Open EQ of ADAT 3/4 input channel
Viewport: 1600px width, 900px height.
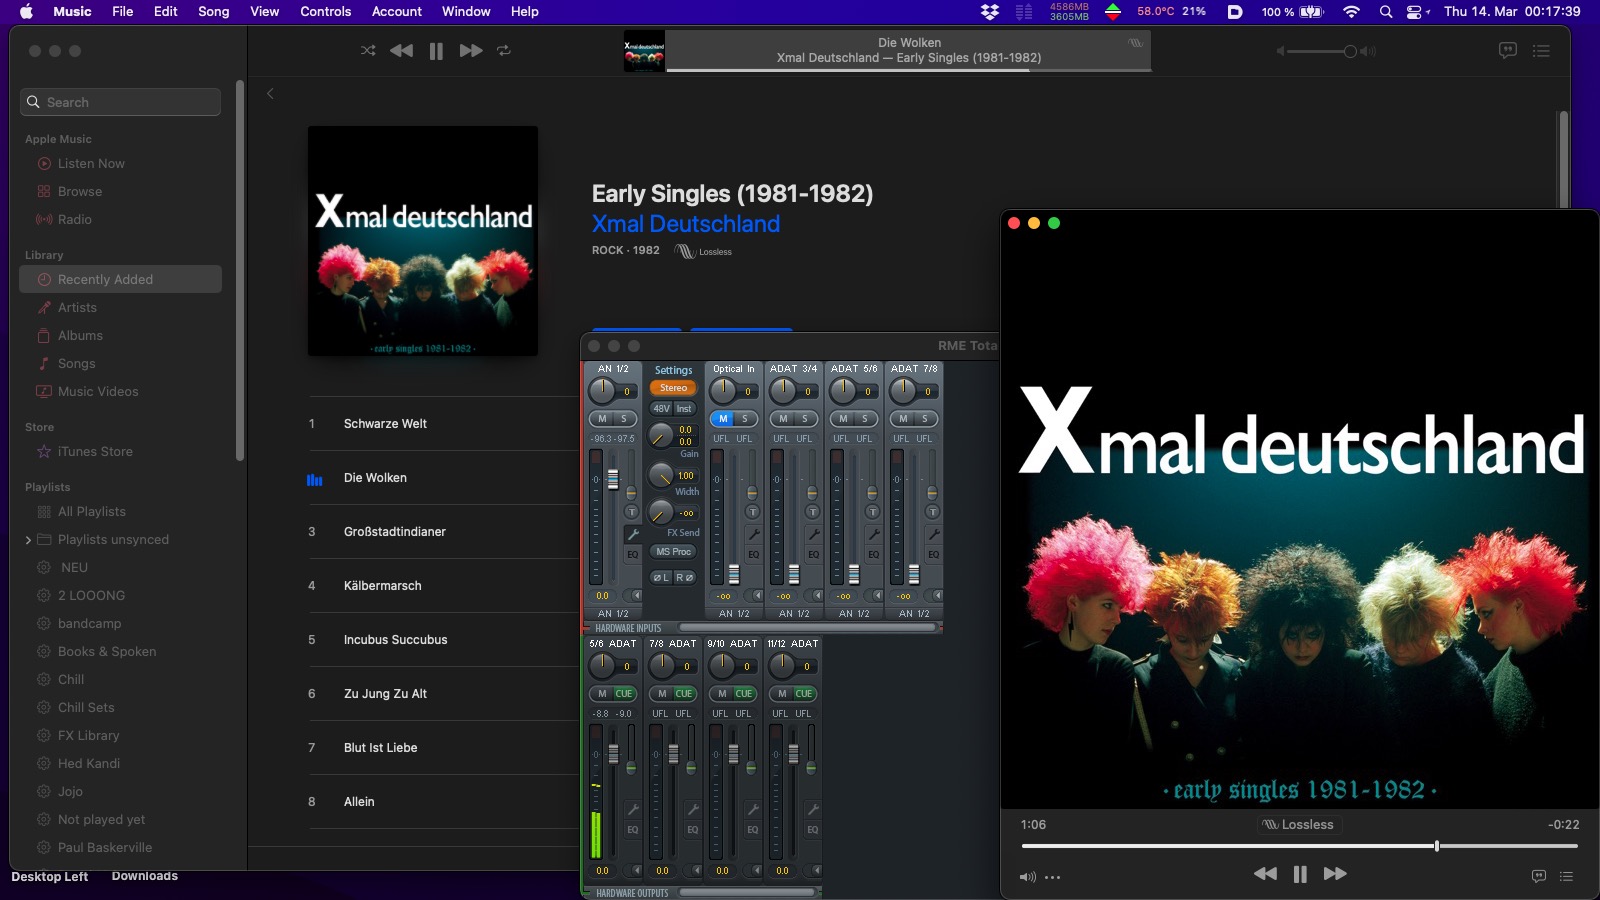point(813,554)
